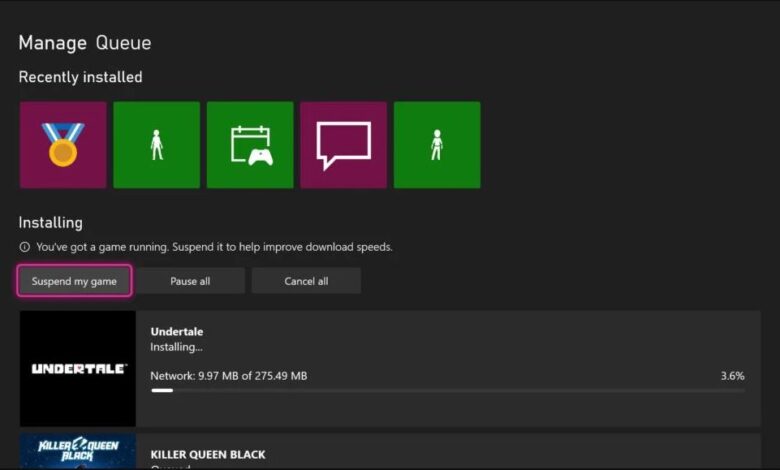Select the Killer Queen Black cover thumbnail
The image size is (780, 470).
78,451
